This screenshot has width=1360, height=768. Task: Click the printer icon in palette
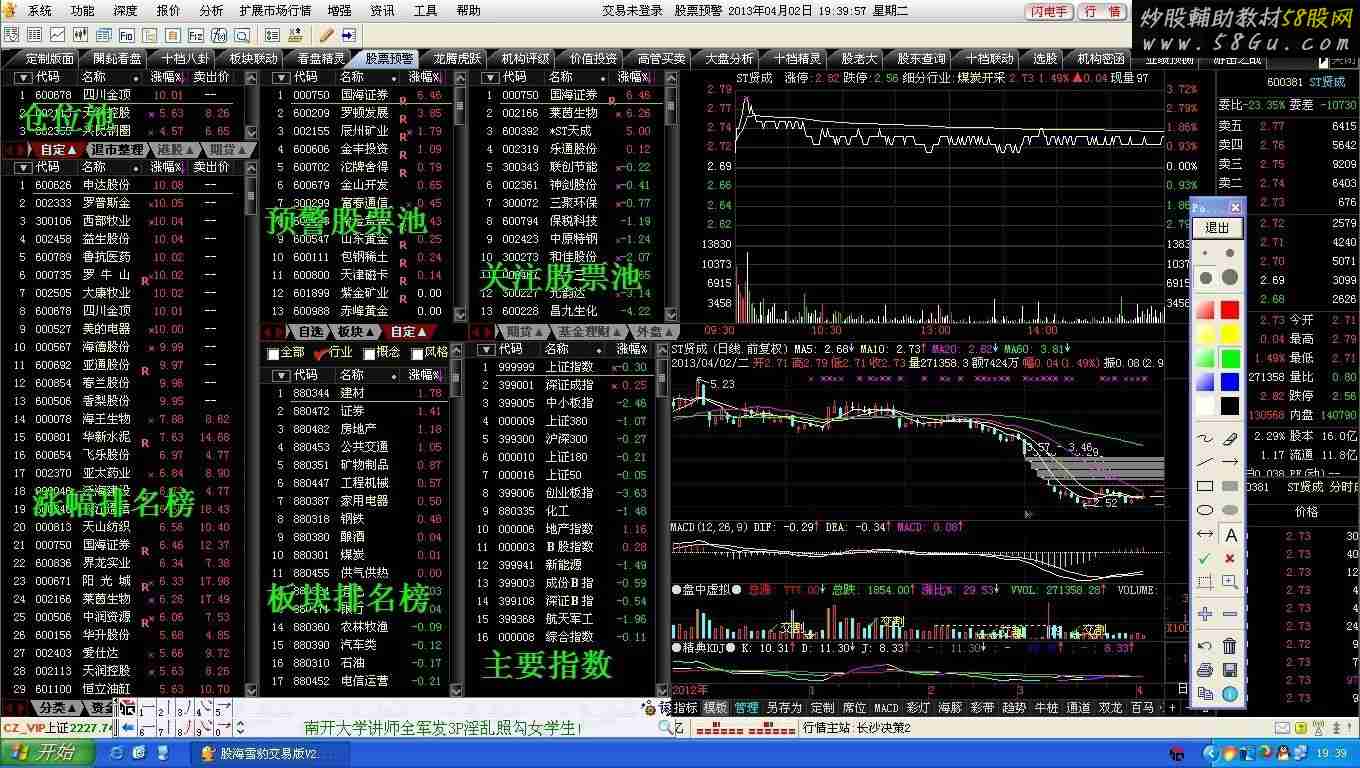tap(1205, 670)
